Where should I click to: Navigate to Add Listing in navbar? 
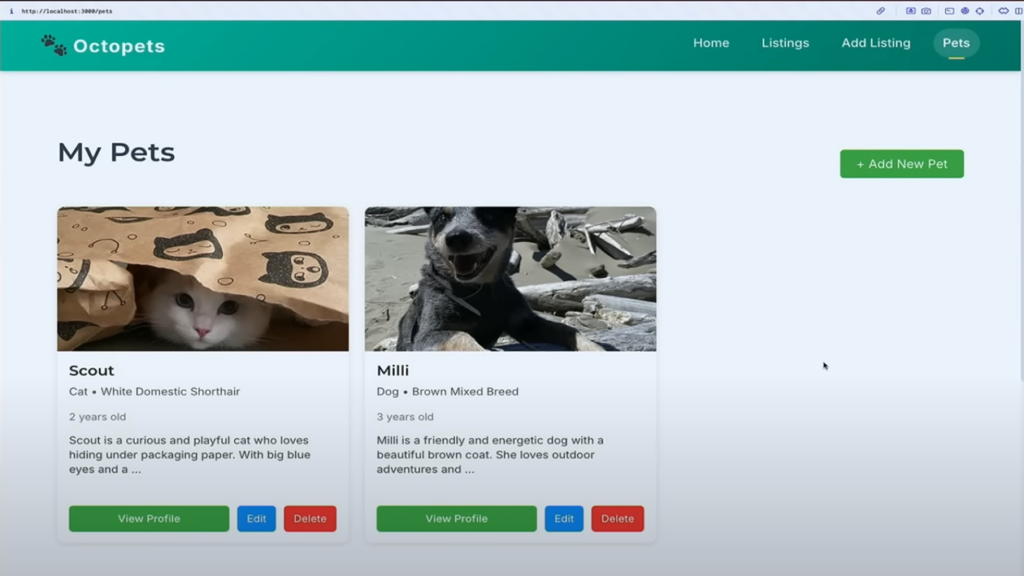[876, 43]
